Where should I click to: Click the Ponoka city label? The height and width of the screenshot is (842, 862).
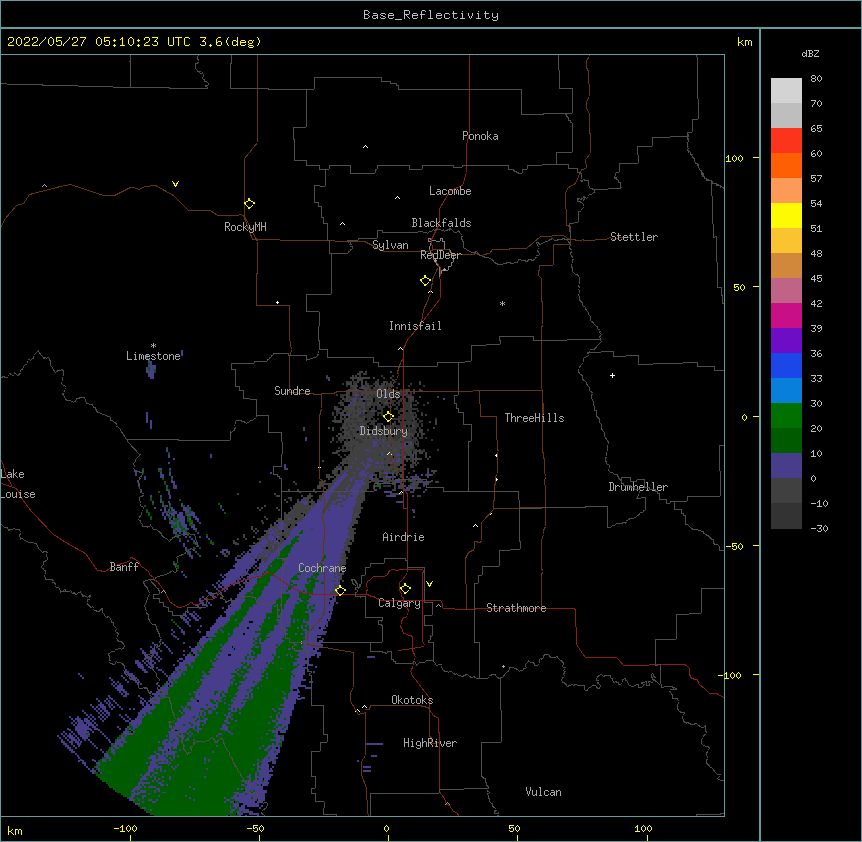click(x=480, y=136)
